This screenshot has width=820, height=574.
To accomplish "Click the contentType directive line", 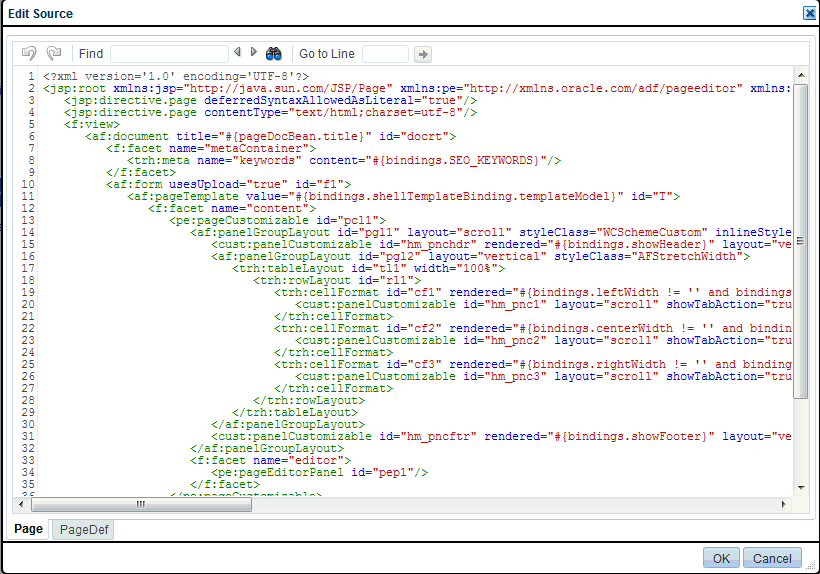I will (270, 112).
